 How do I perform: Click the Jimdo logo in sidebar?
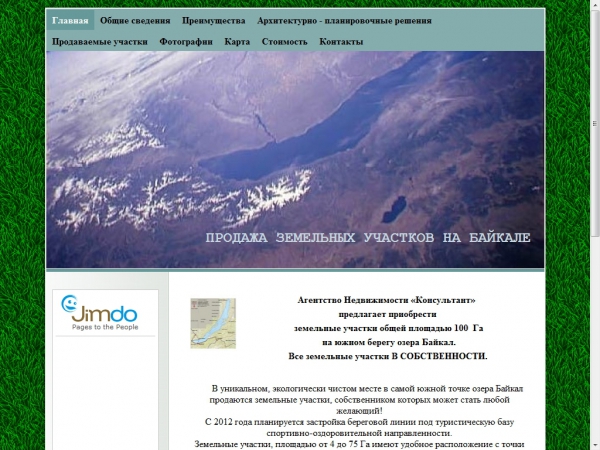(99, 313)
